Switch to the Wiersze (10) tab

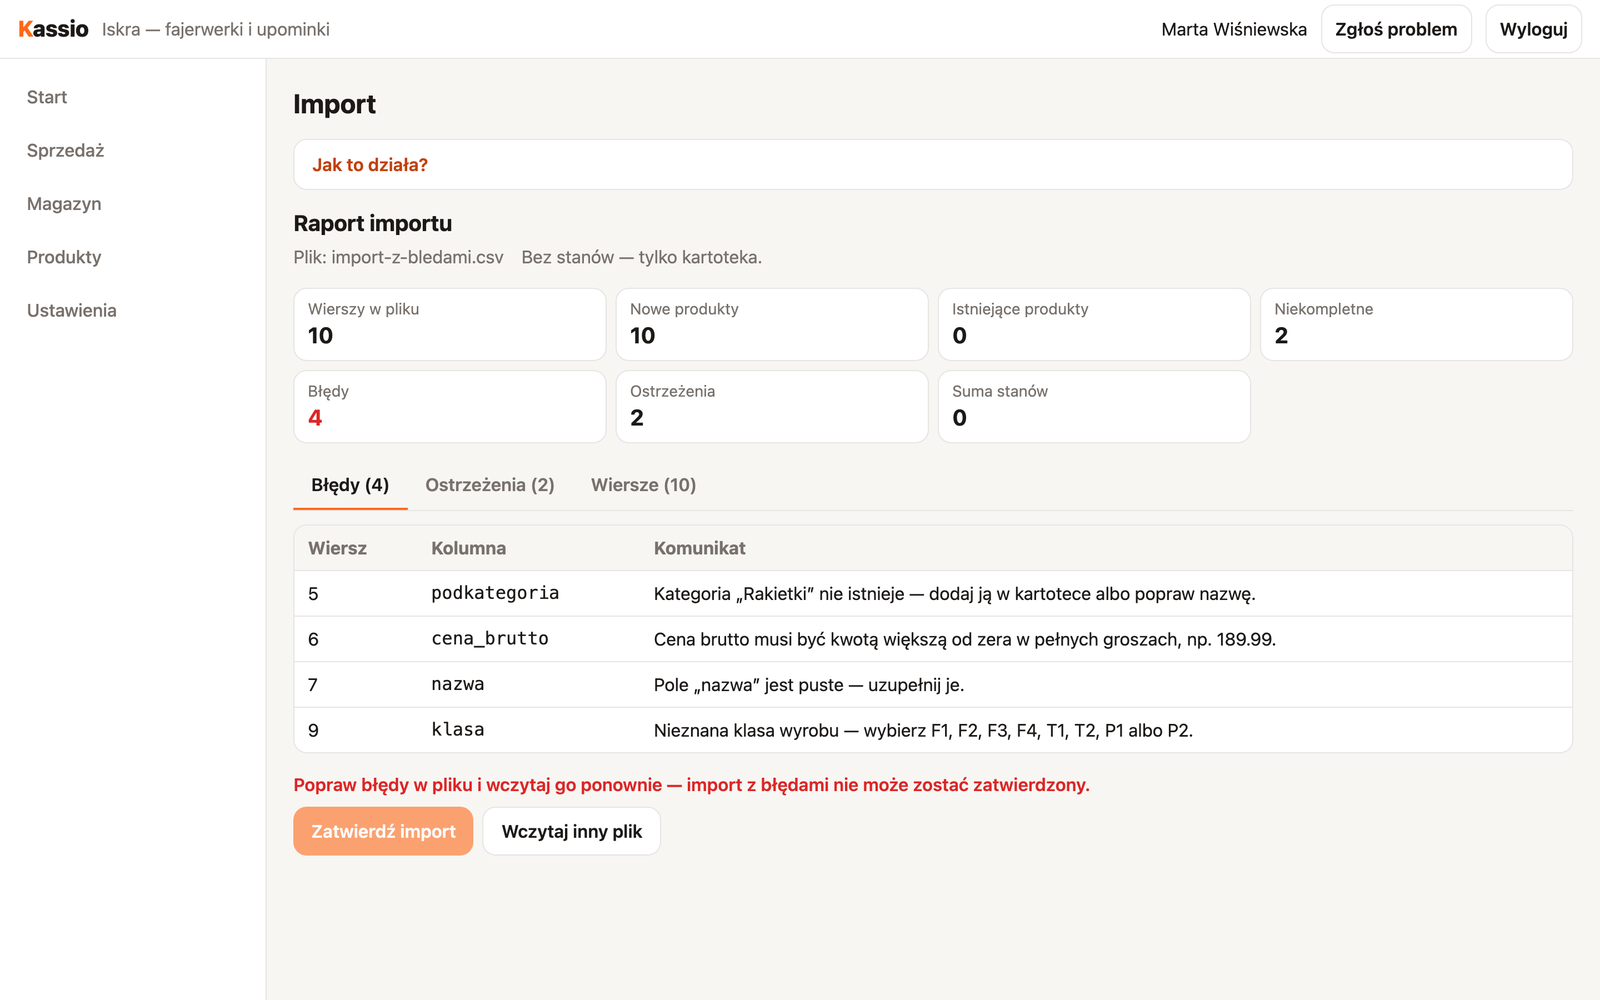[643, 485]
